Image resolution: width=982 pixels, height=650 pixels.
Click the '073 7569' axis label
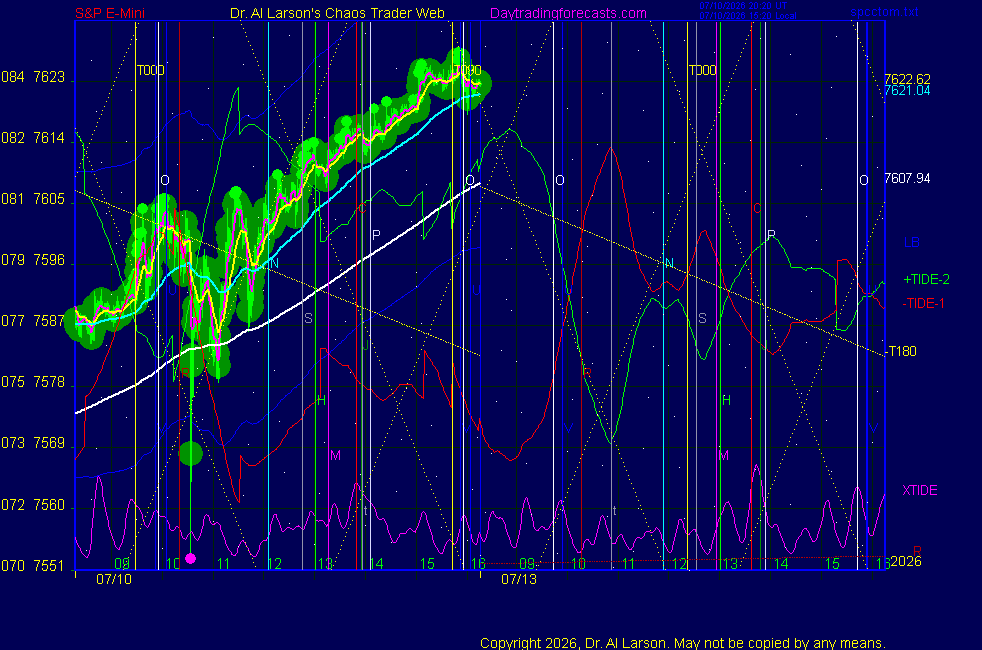point(33,443)
